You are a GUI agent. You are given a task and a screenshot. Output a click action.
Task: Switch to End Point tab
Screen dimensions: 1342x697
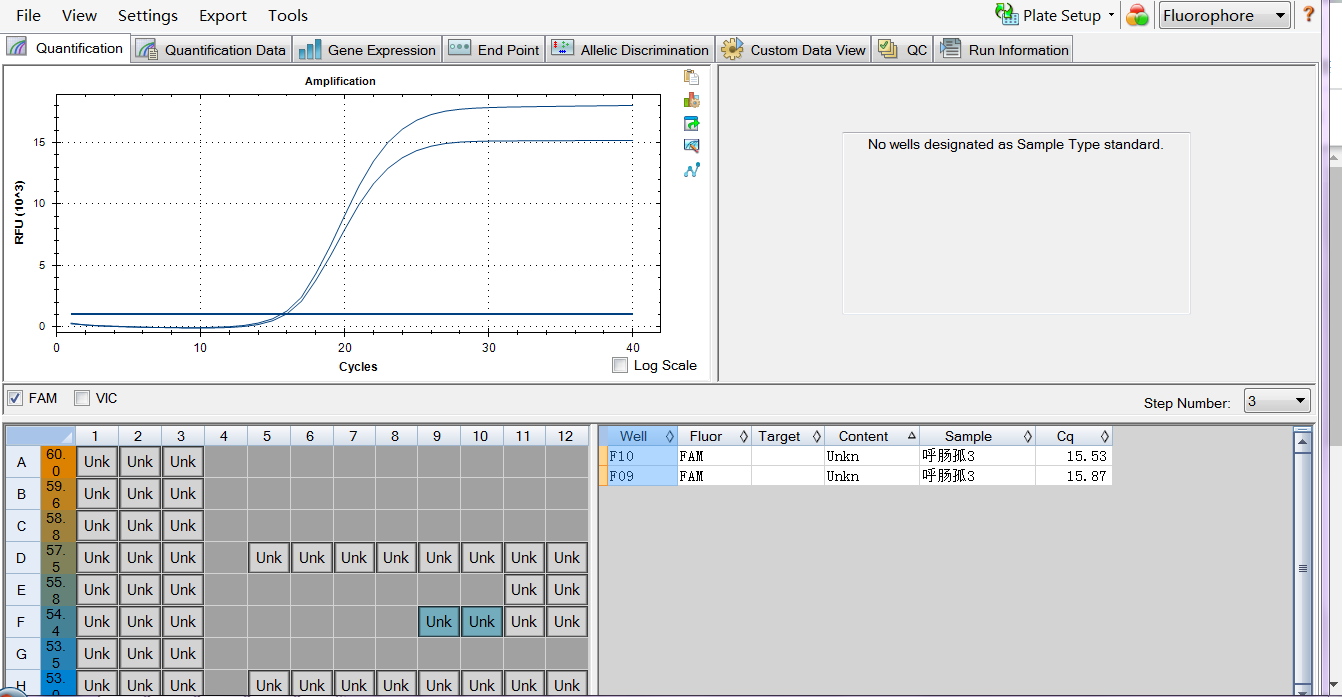point(494,49)
